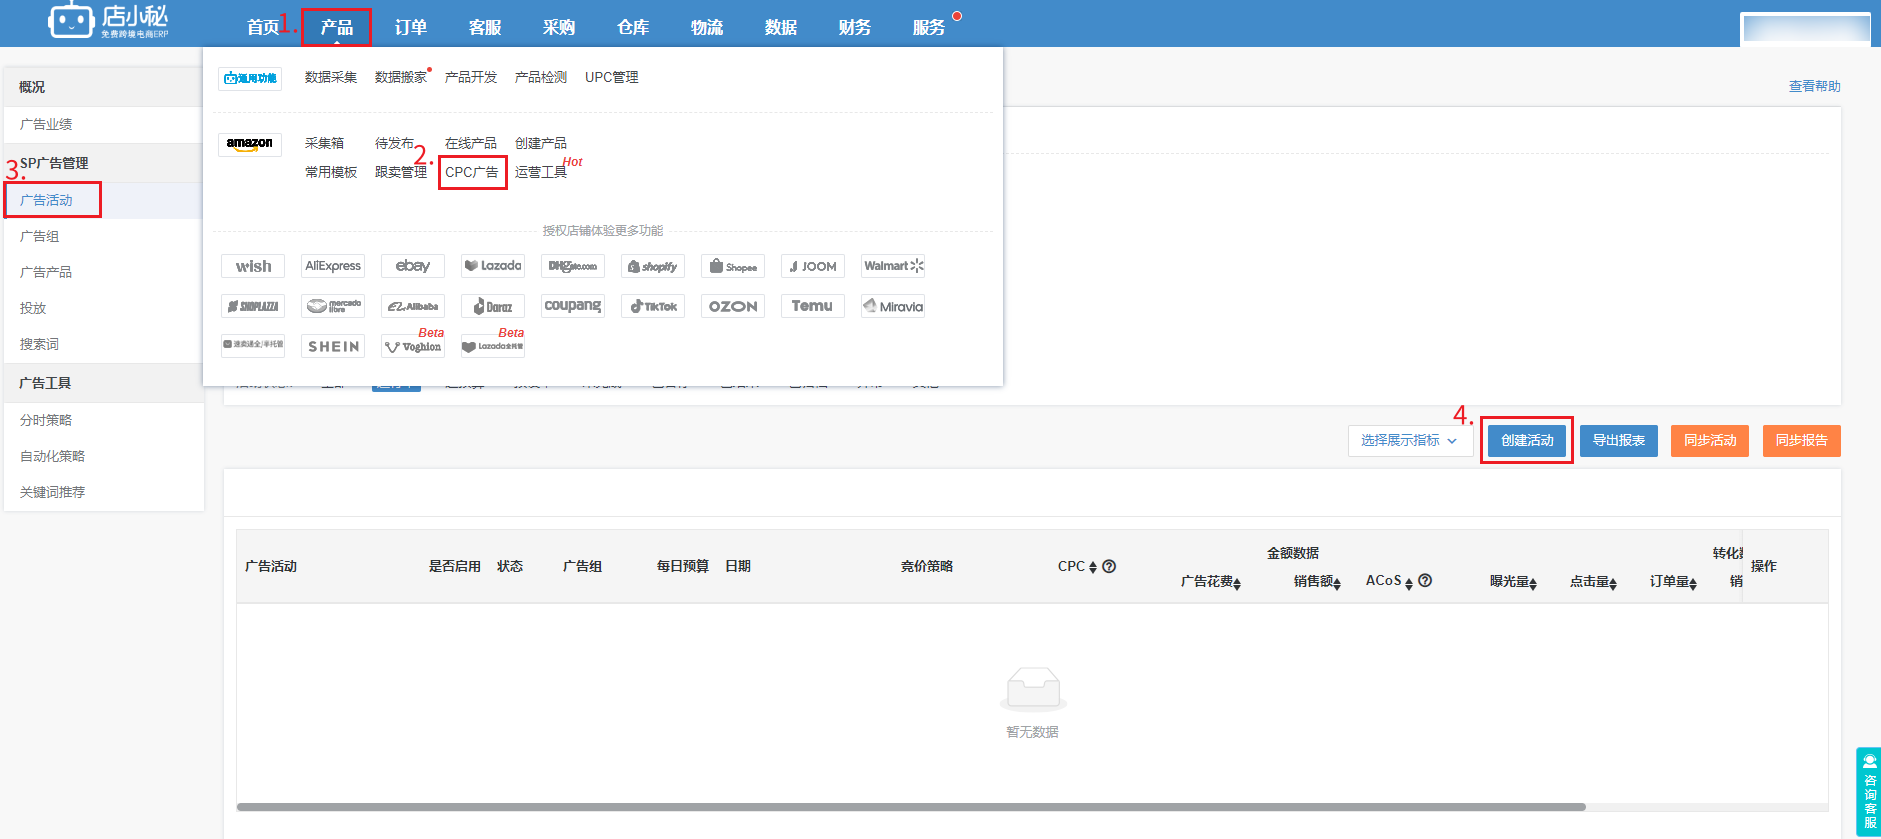
Task: Click the 创建活动 button
Action: click(x=1527, y=440)
